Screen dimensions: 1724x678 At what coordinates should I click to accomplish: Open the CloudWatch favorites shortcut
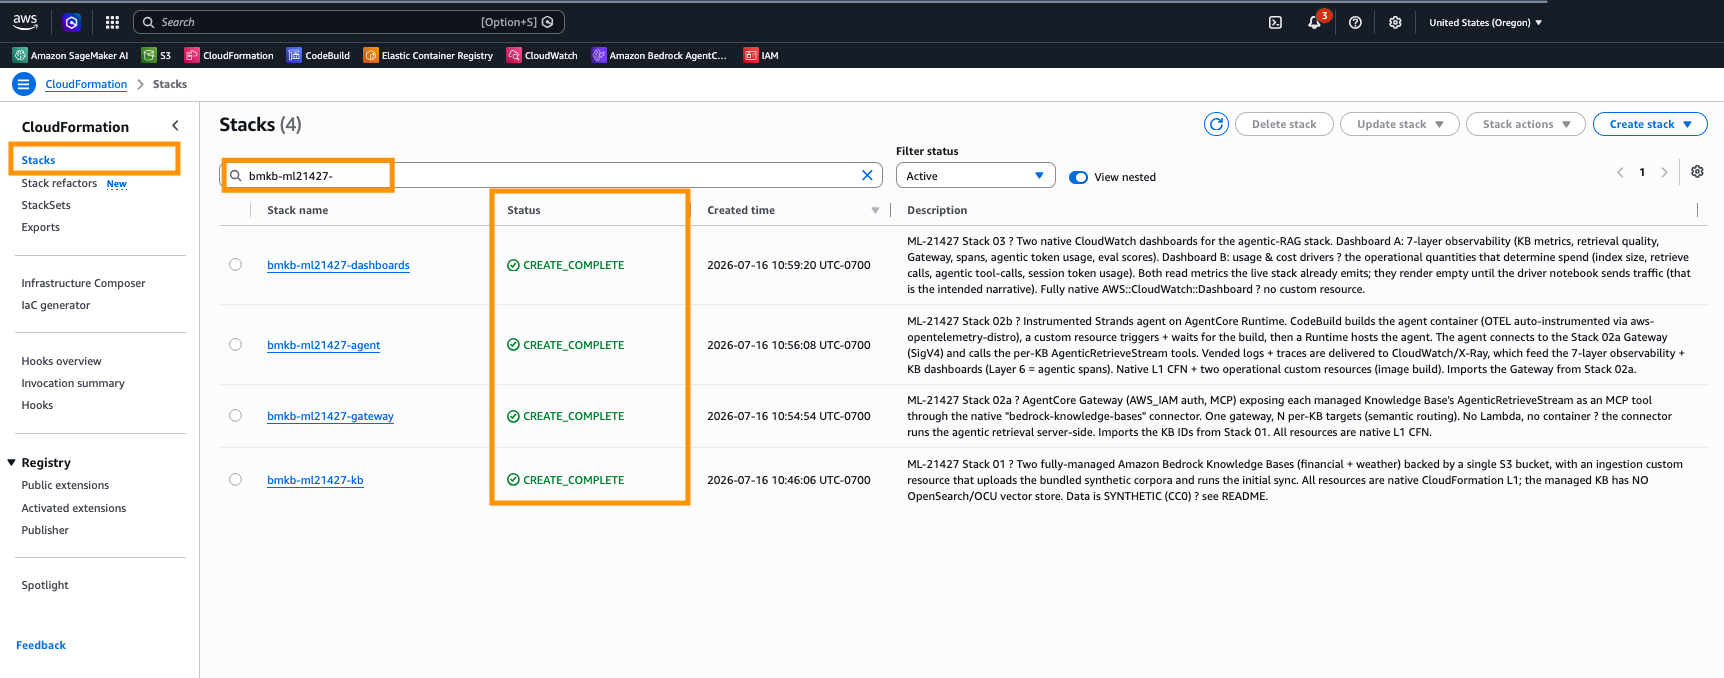[x=542, y=55]
